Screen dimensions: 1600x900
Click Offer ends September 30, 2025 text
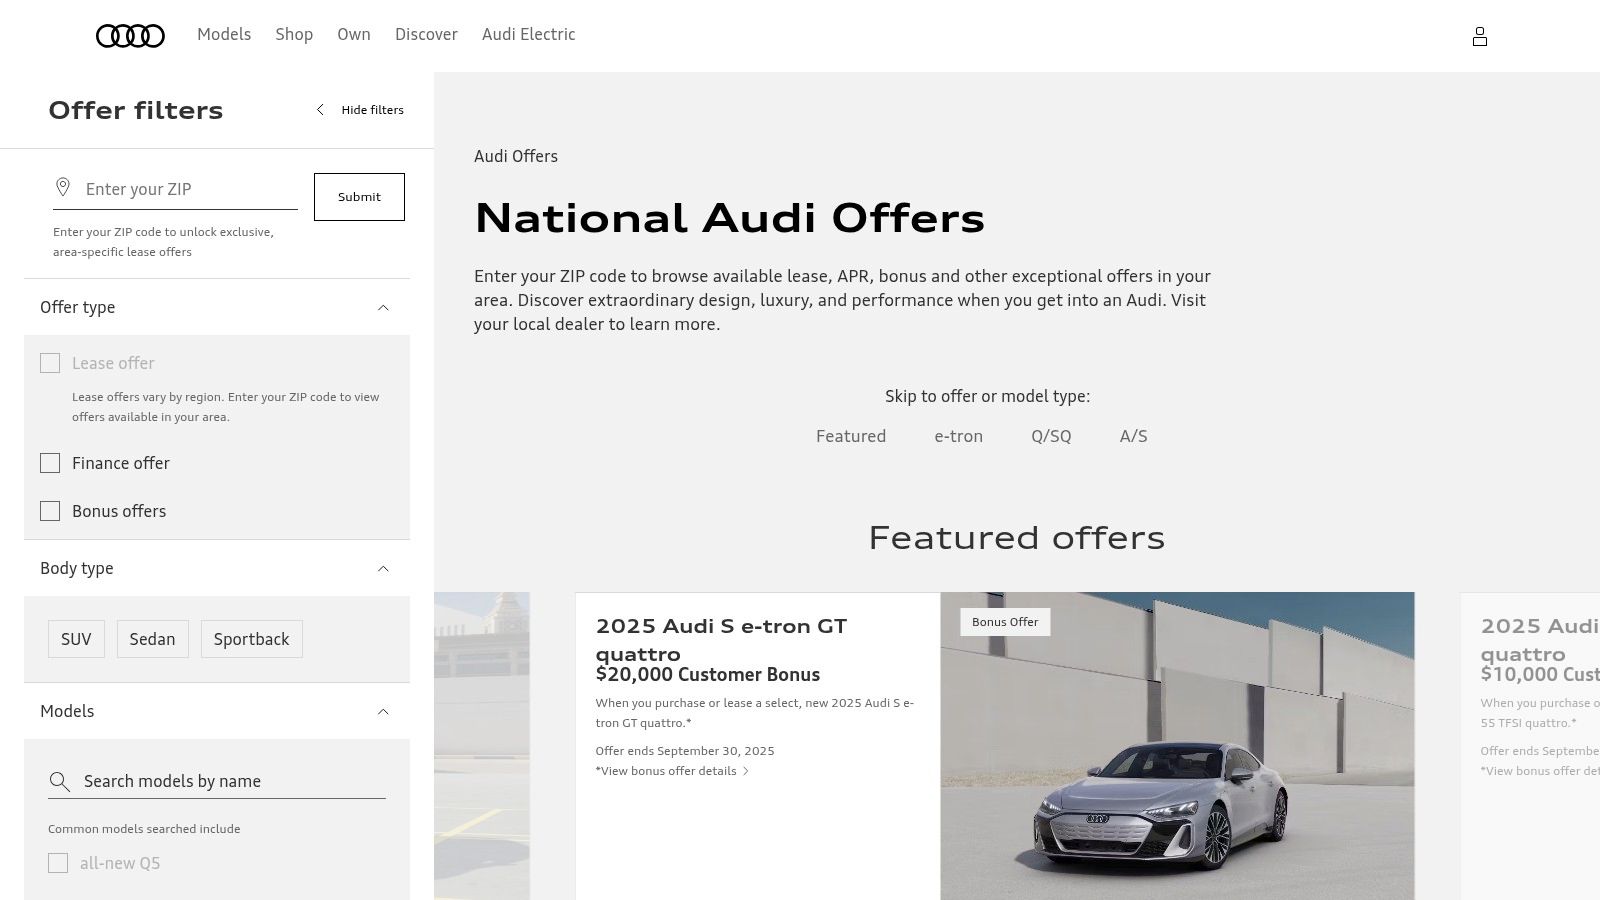coord(685,751)
